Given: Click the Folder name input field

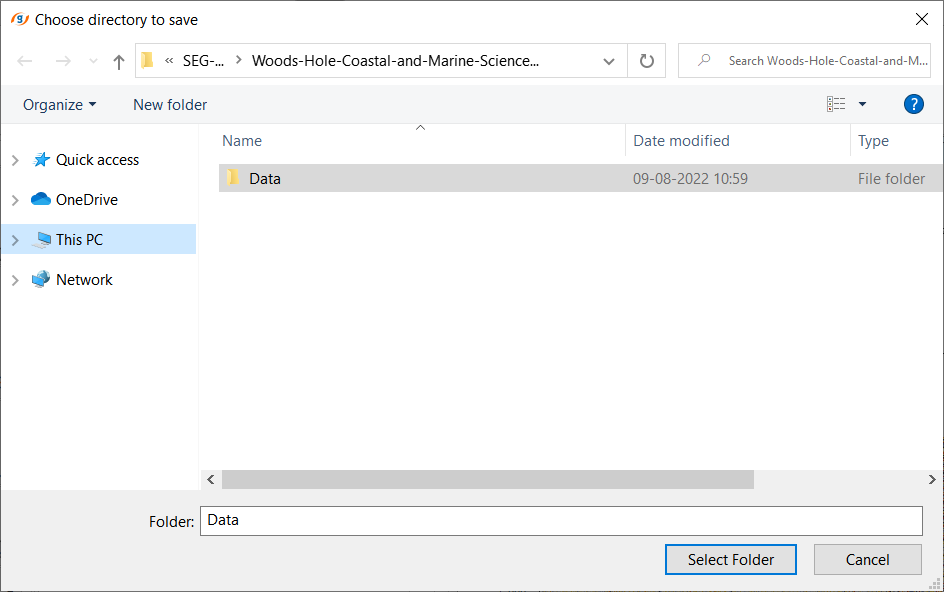Looking at the screenshot, I should coord(560,520).
